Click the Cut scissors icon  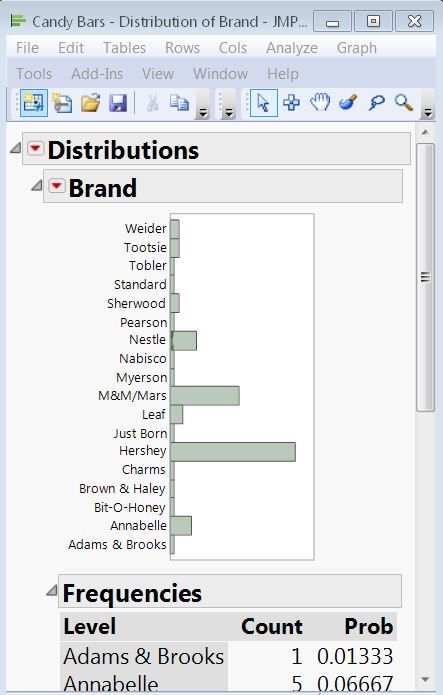click(153, 103)
